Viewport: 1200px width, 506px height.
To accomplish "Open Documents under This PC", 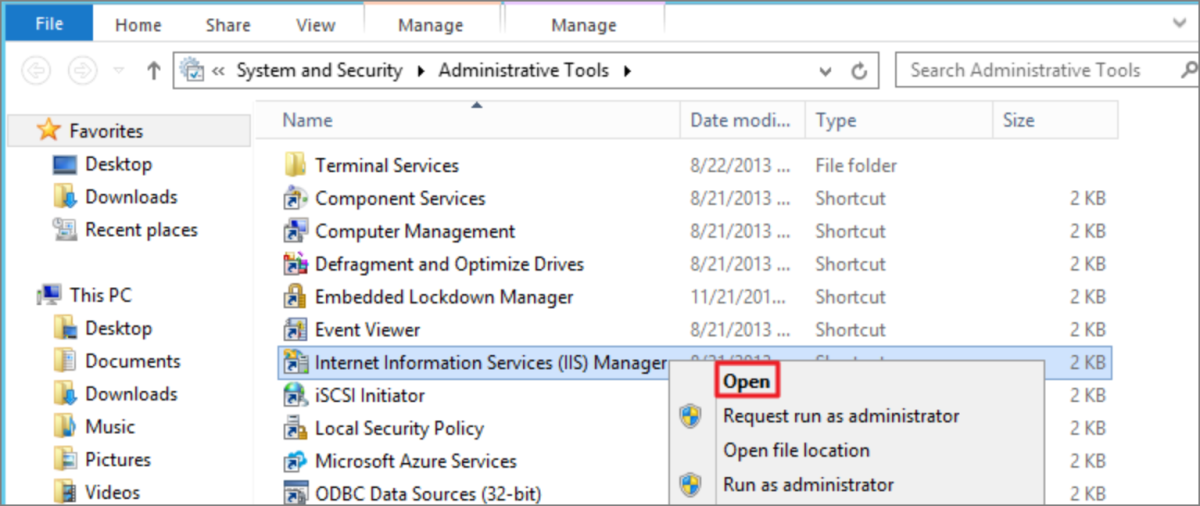I will click(x=132, y=361).
